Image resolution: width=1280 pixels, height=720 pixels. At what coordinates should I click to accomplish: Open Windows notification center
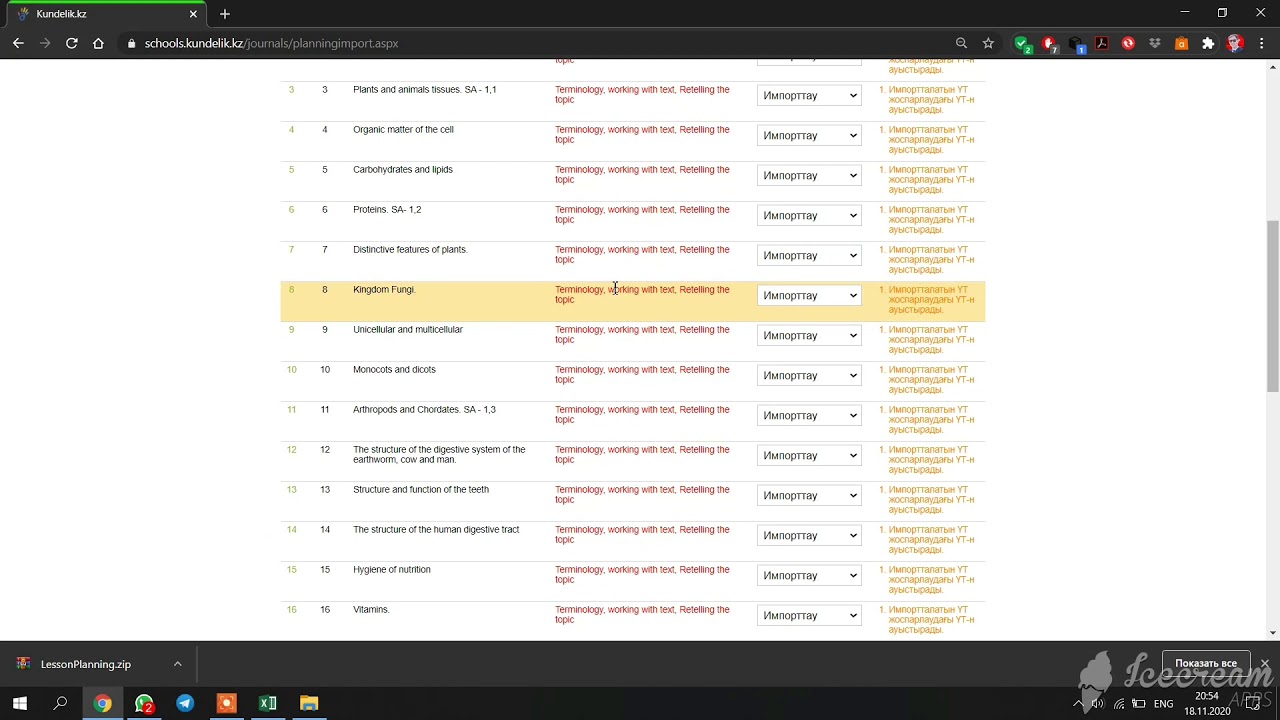1253,703
